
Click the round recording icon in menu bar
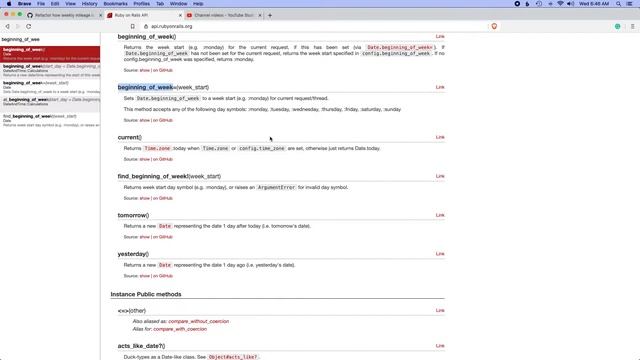(517, 4)
